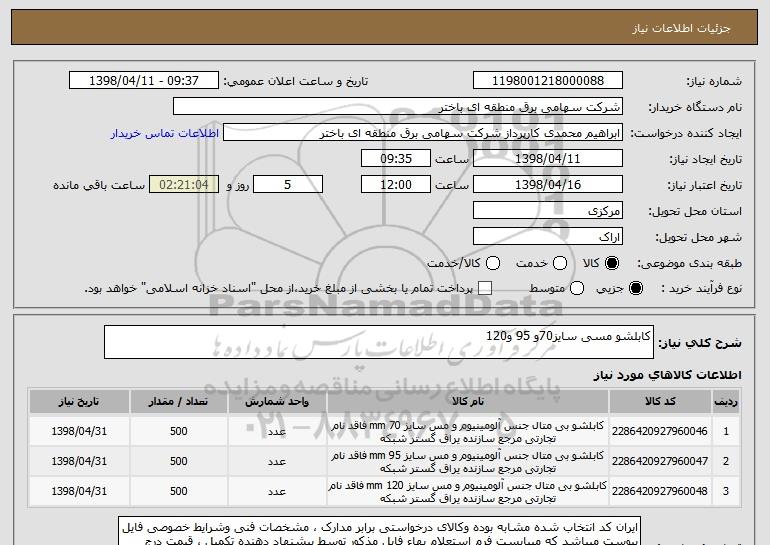Click the 120 mm cable lug item name
This screenshot has height=545, width=770.
coord(468,491)
